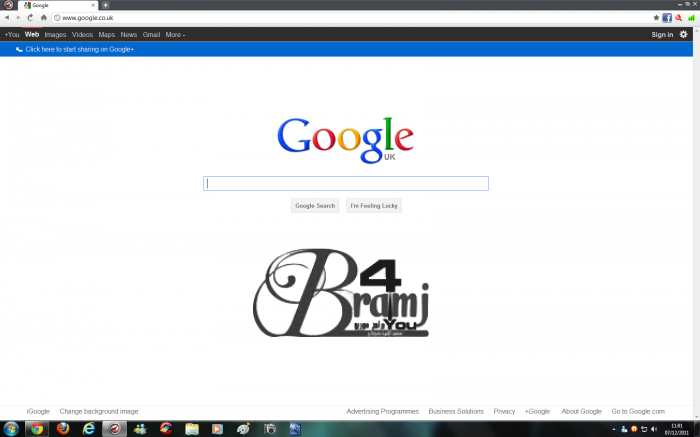700x437 pixels.
Task: Click the browser back arrow button
Action: click(x=6, y=18)
